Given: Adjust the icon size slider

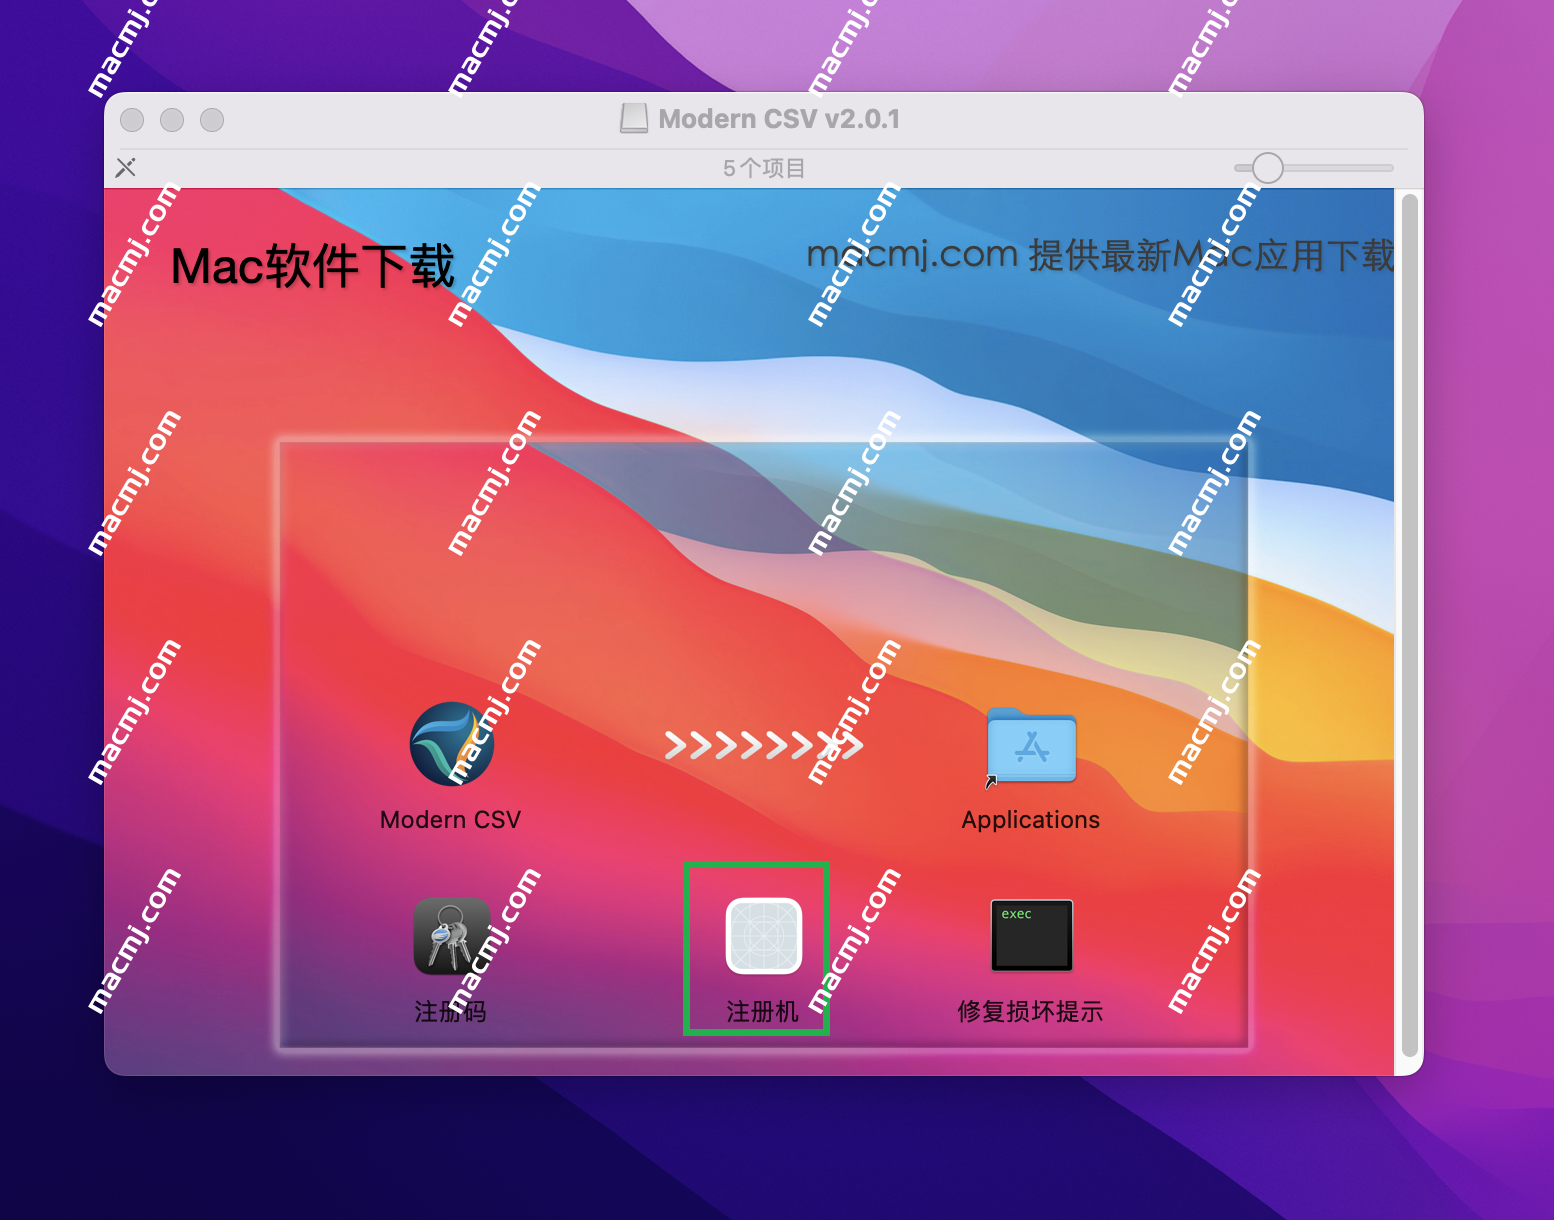Looking at the screenshot, I should (1313, 168).
